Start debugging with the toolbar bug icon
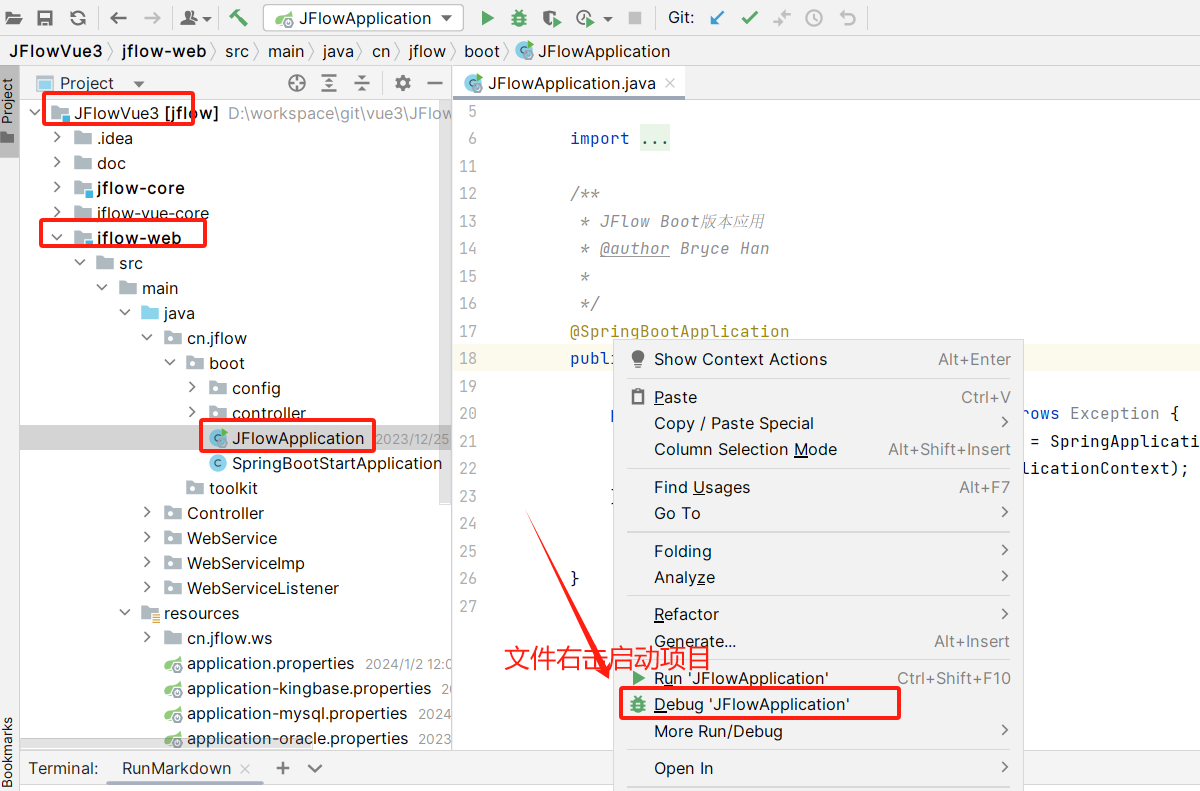This screenshot has height=791, width=1200. pos(518,18)
